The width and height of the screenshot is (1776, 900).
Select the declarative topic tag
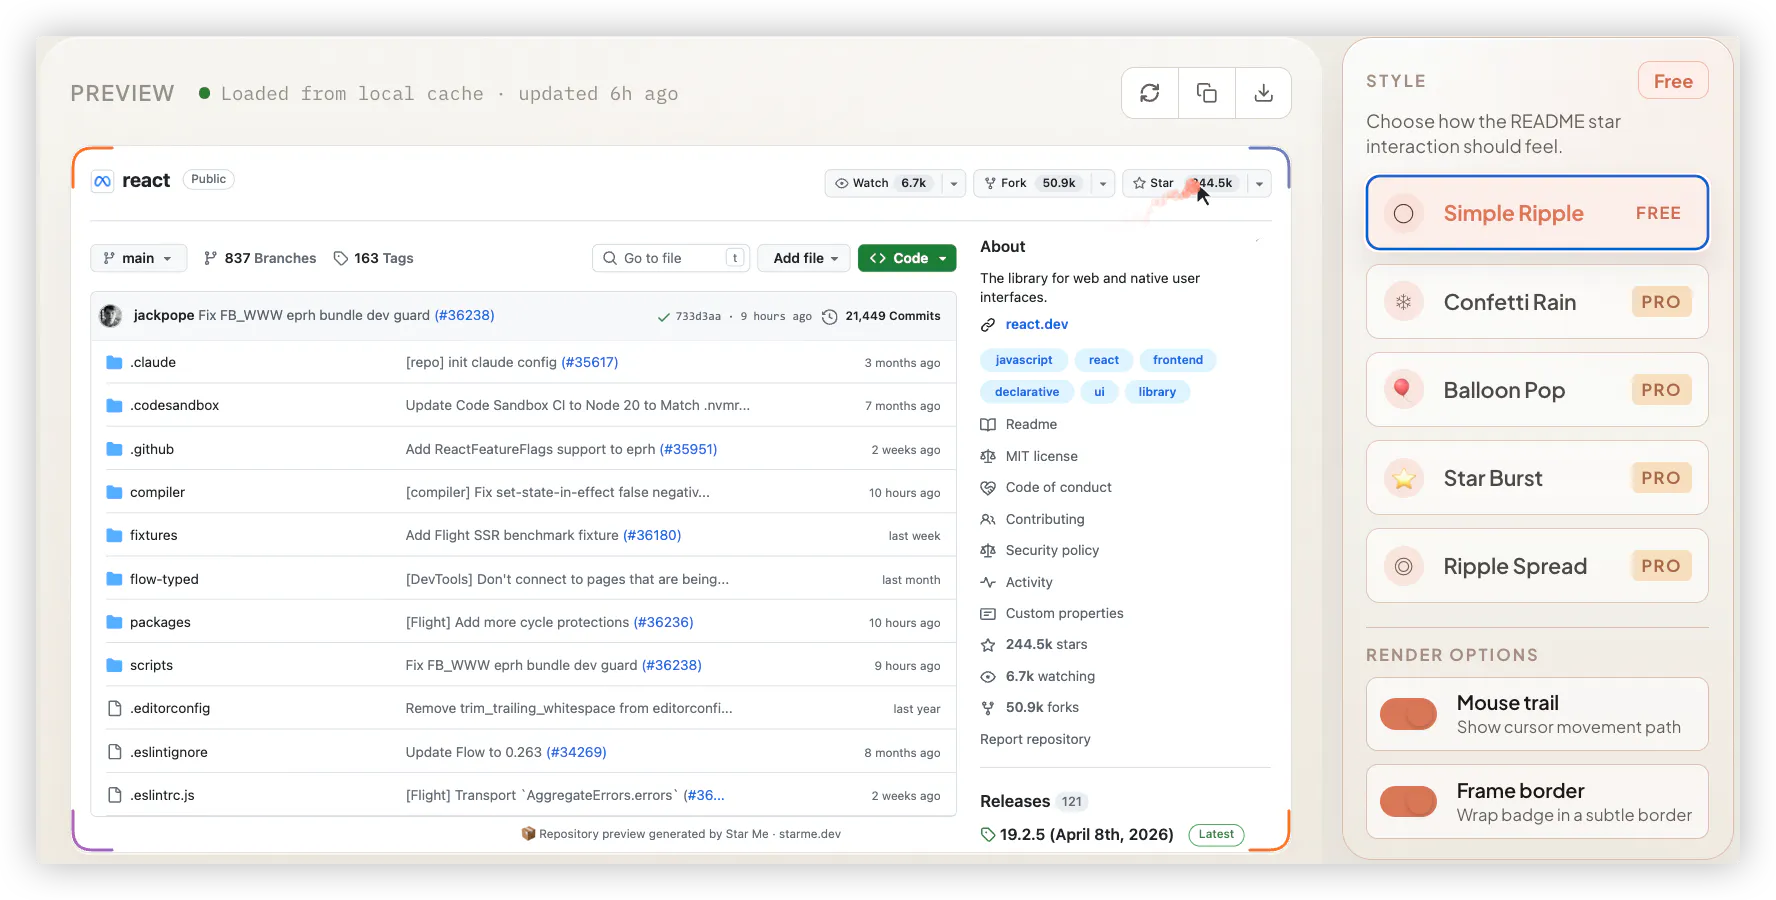(1027, 392)
